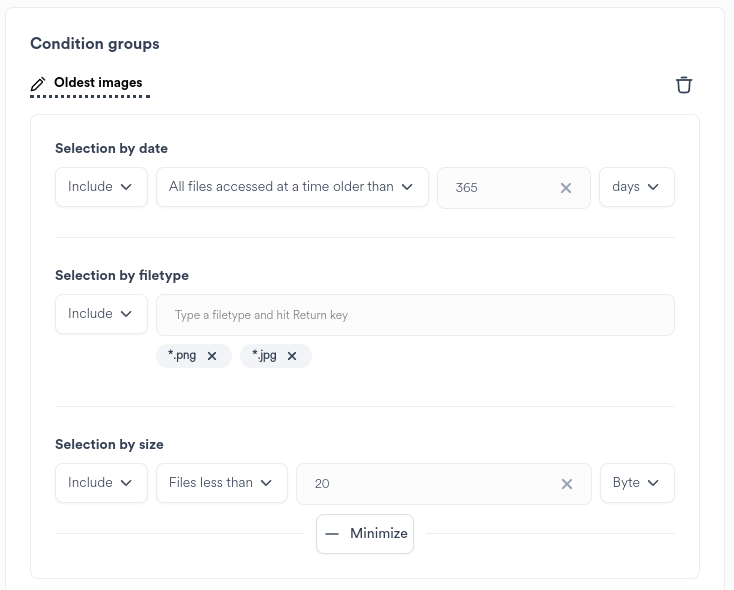Screen dimensions: 734x590
Task: Remove the *.jpg filetype tag
Action: (x=292, y=356)
